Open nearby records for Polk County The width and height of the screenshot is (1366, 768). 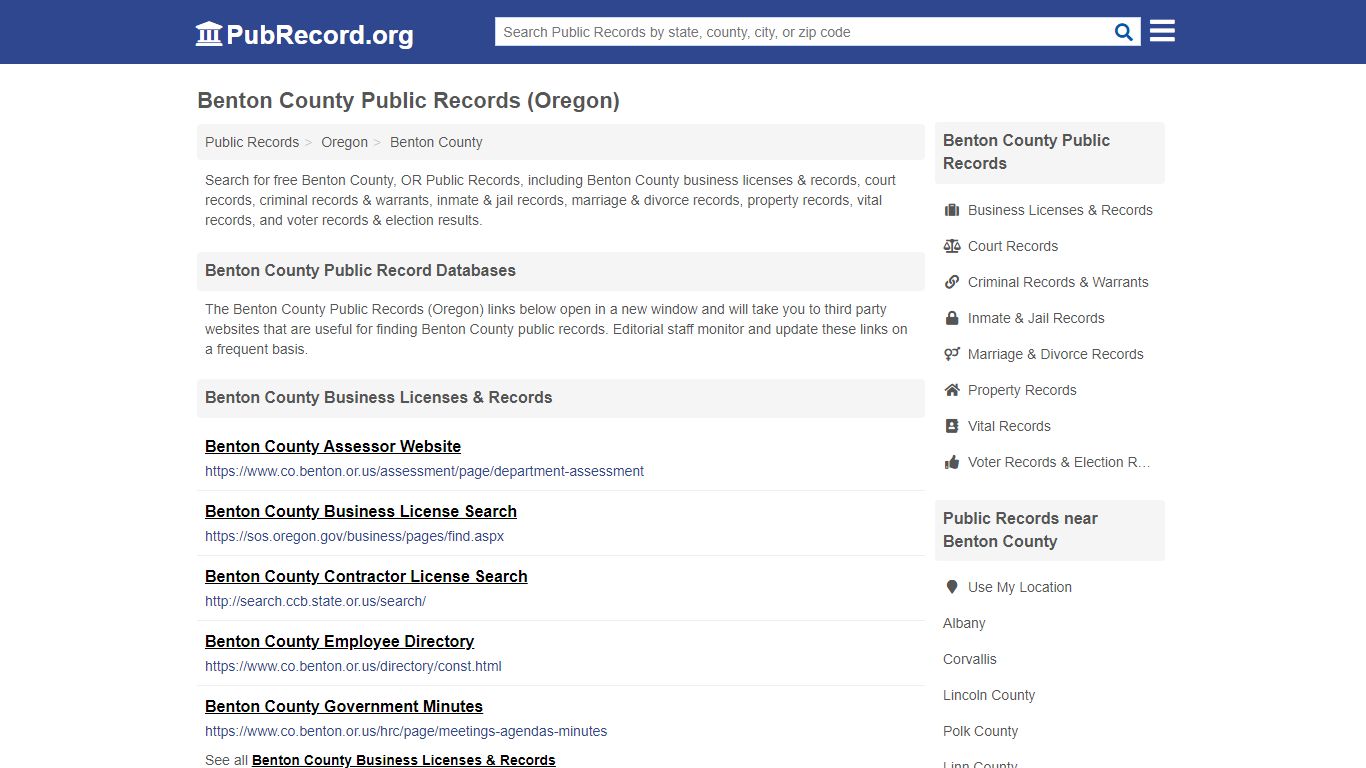[980, 731]
